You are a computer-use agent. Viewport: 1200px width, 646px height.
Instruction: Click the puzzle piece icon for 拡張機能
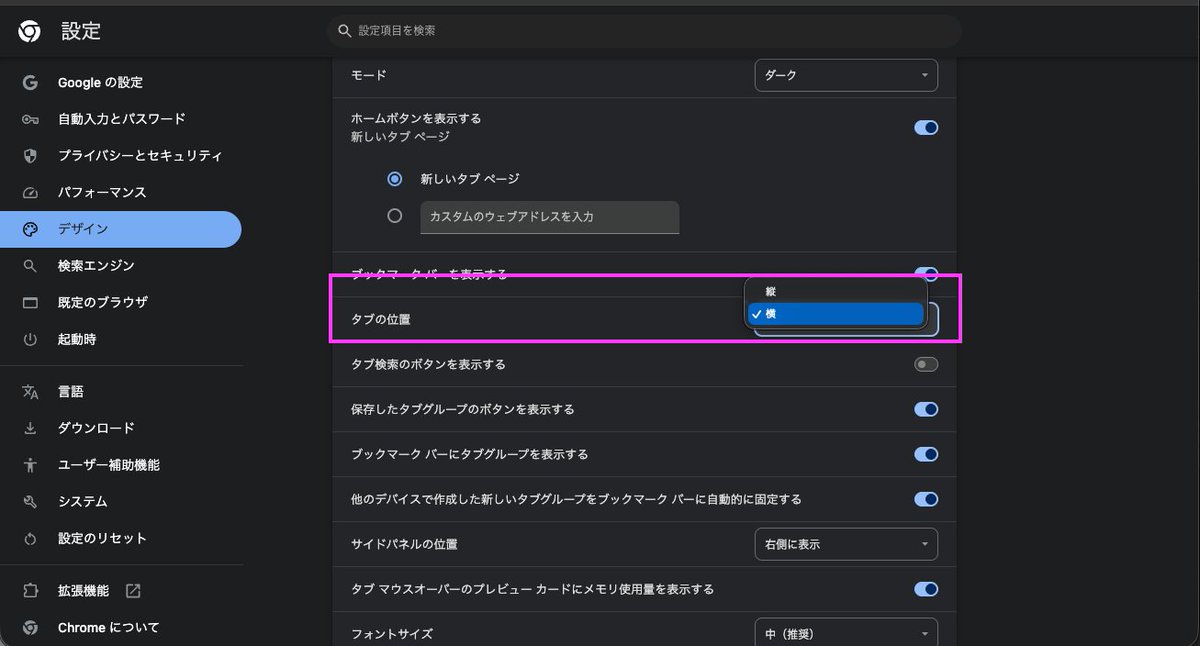coord(30,591)
